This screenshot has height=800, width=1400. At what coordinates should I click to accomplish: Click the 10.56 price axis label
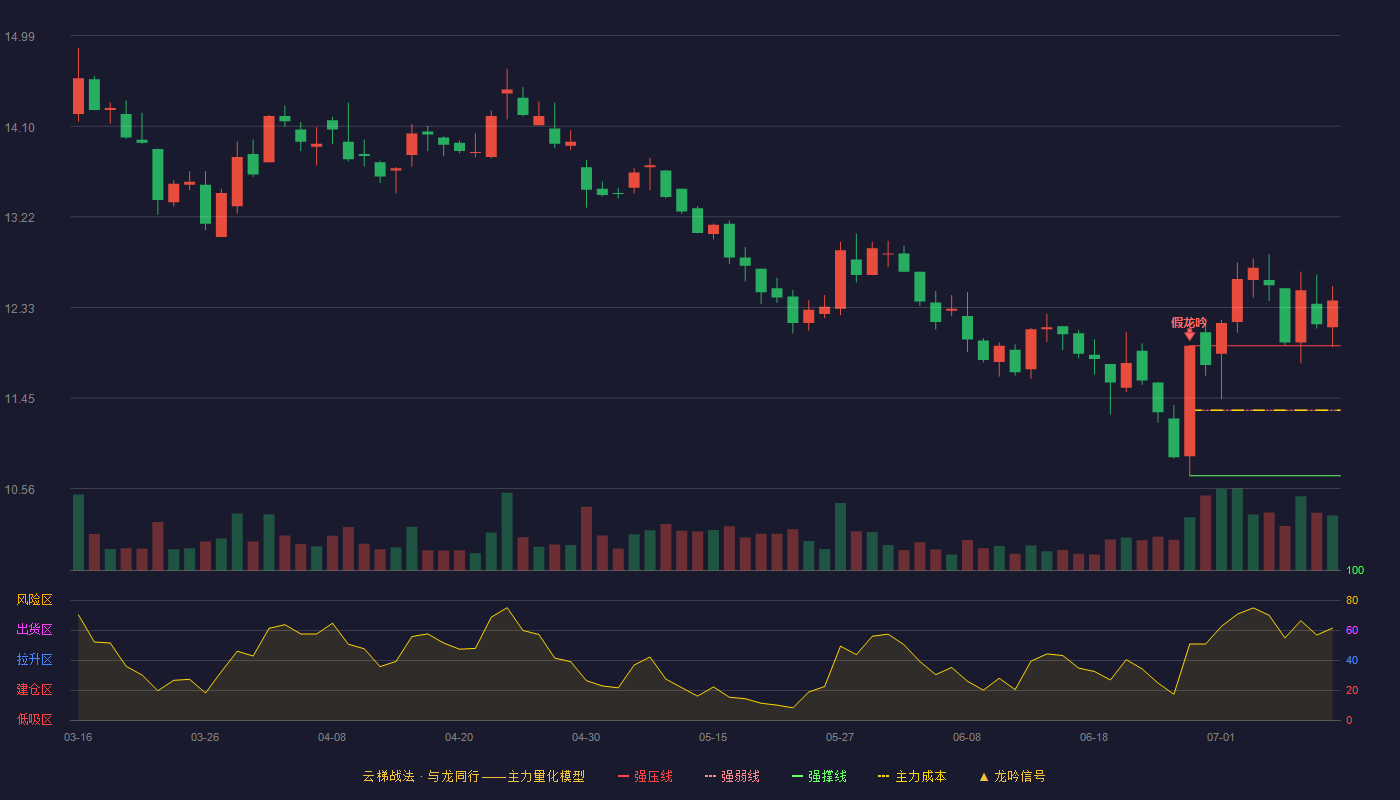19,490
